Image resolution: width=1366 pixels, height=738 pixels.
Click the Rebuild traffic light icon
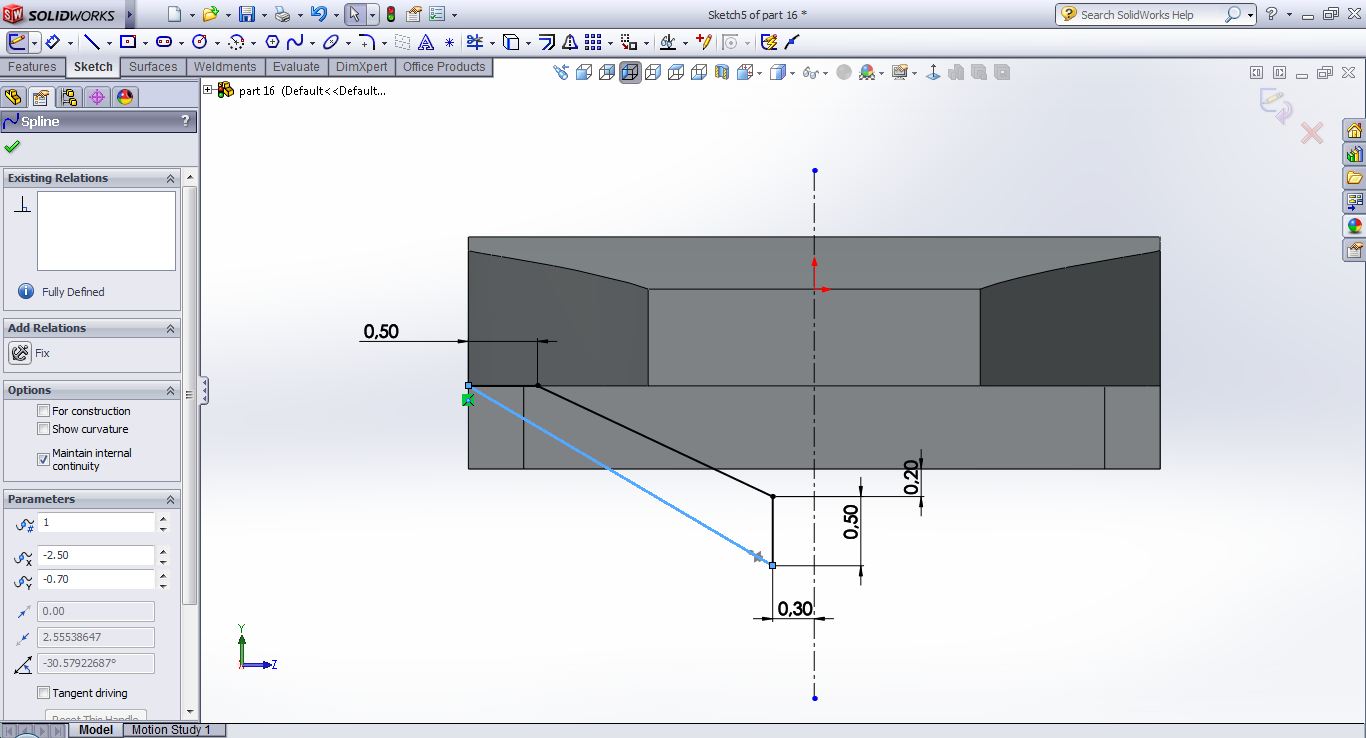pos(390,15)
